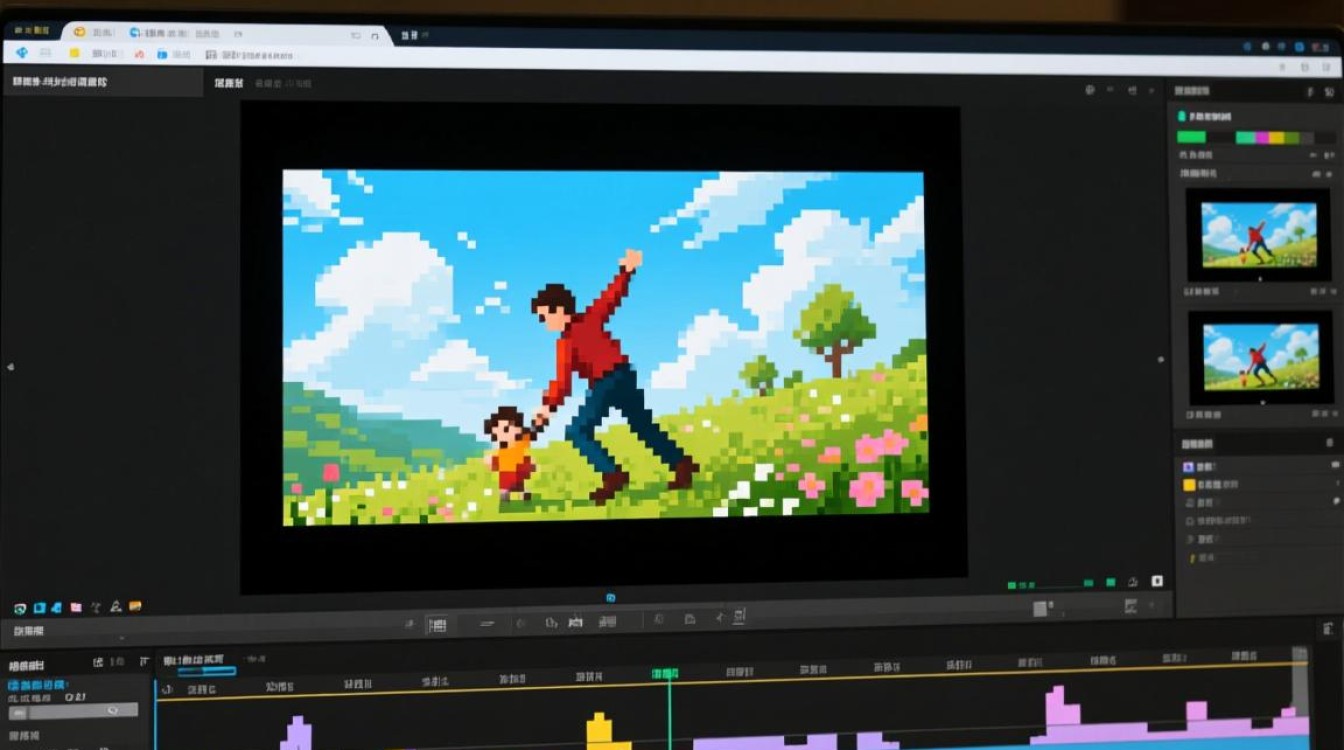
Task: Select the upper preview thumbnail in right panel
Action: [x=1258, y=234]
